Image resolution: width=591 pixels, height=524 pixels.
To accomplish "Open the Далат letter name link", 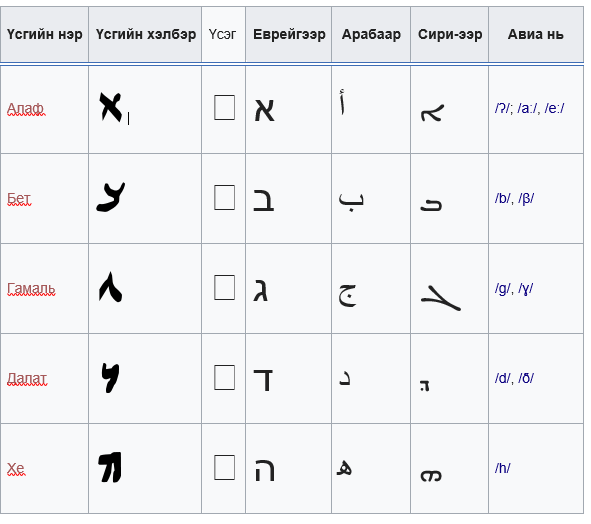I will coord(27,378).
